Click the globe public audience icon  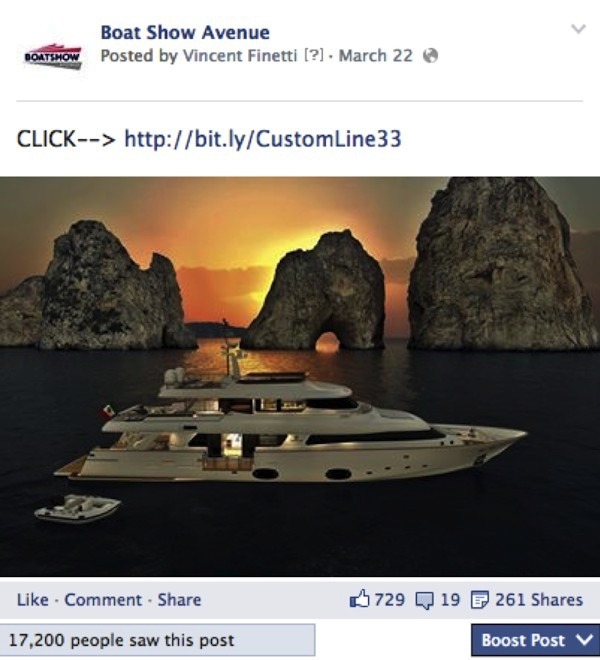pos(430,56)
